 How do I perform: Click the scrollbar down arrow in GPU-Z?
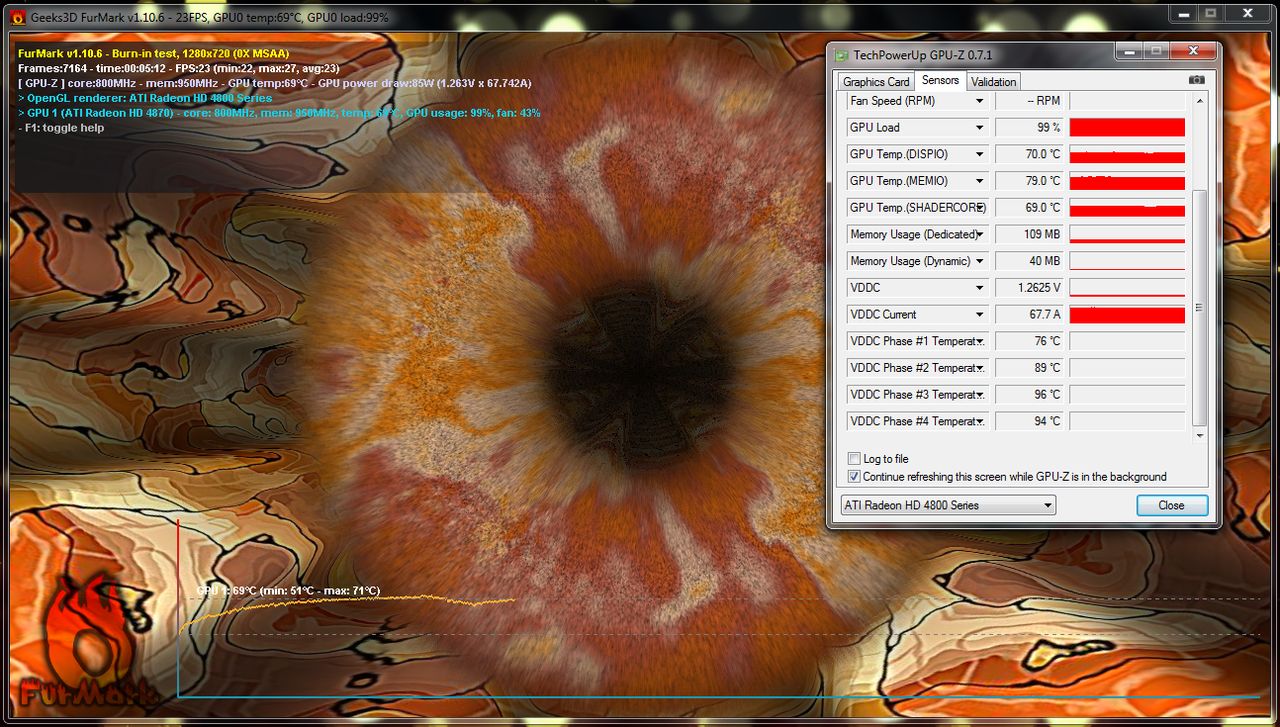click(1200, 436)
